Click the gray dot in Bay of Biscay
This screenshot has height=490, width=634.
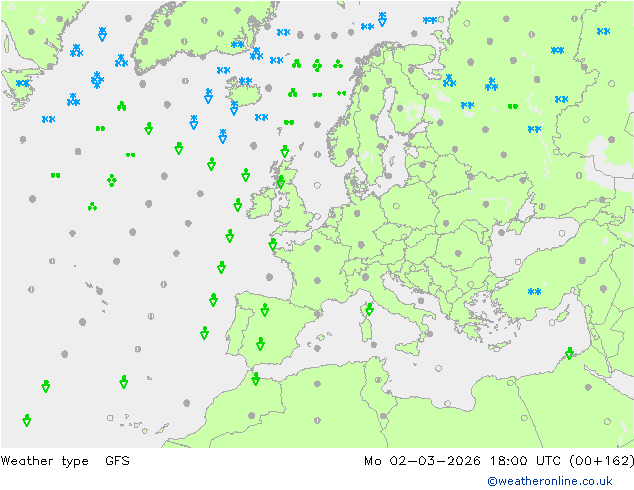pos(270,277)
